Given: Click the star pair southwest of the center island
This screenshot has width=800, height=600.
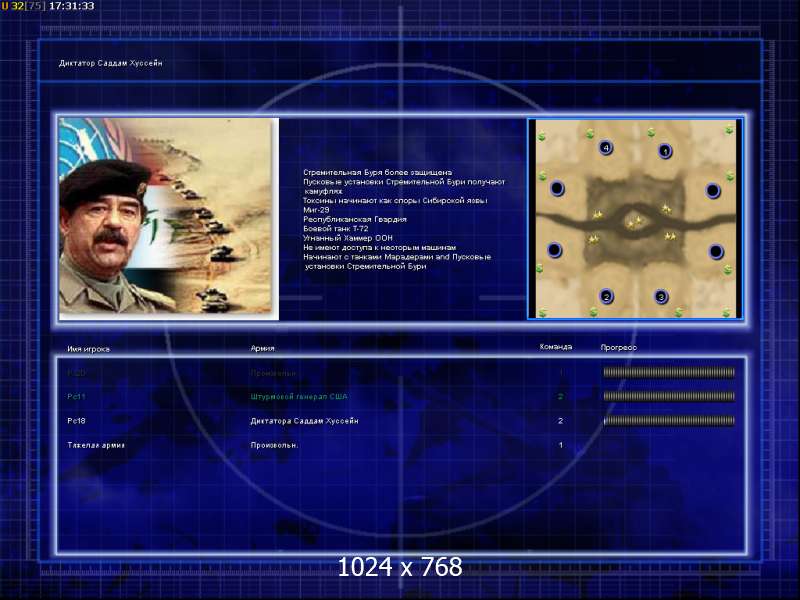Looking at the screenshot, I should point(593,239).
